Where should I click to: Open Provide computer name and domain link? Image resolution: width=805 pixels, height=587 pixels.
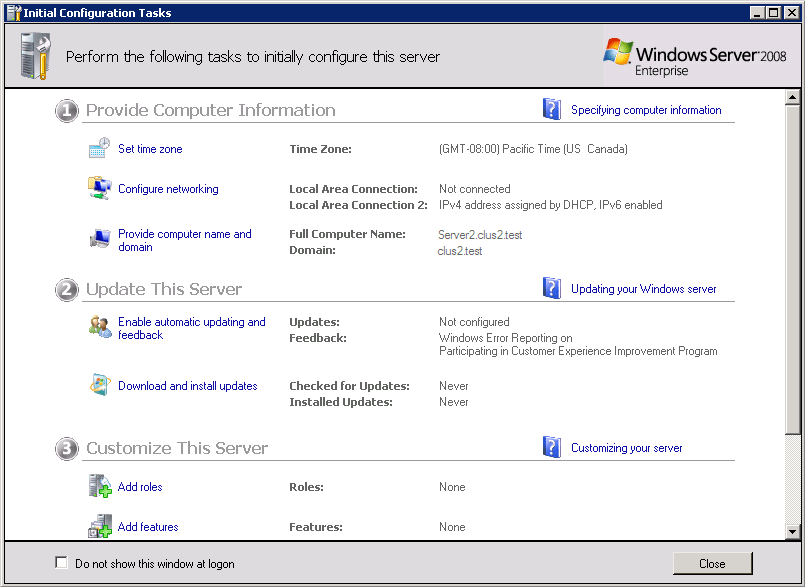185,240
